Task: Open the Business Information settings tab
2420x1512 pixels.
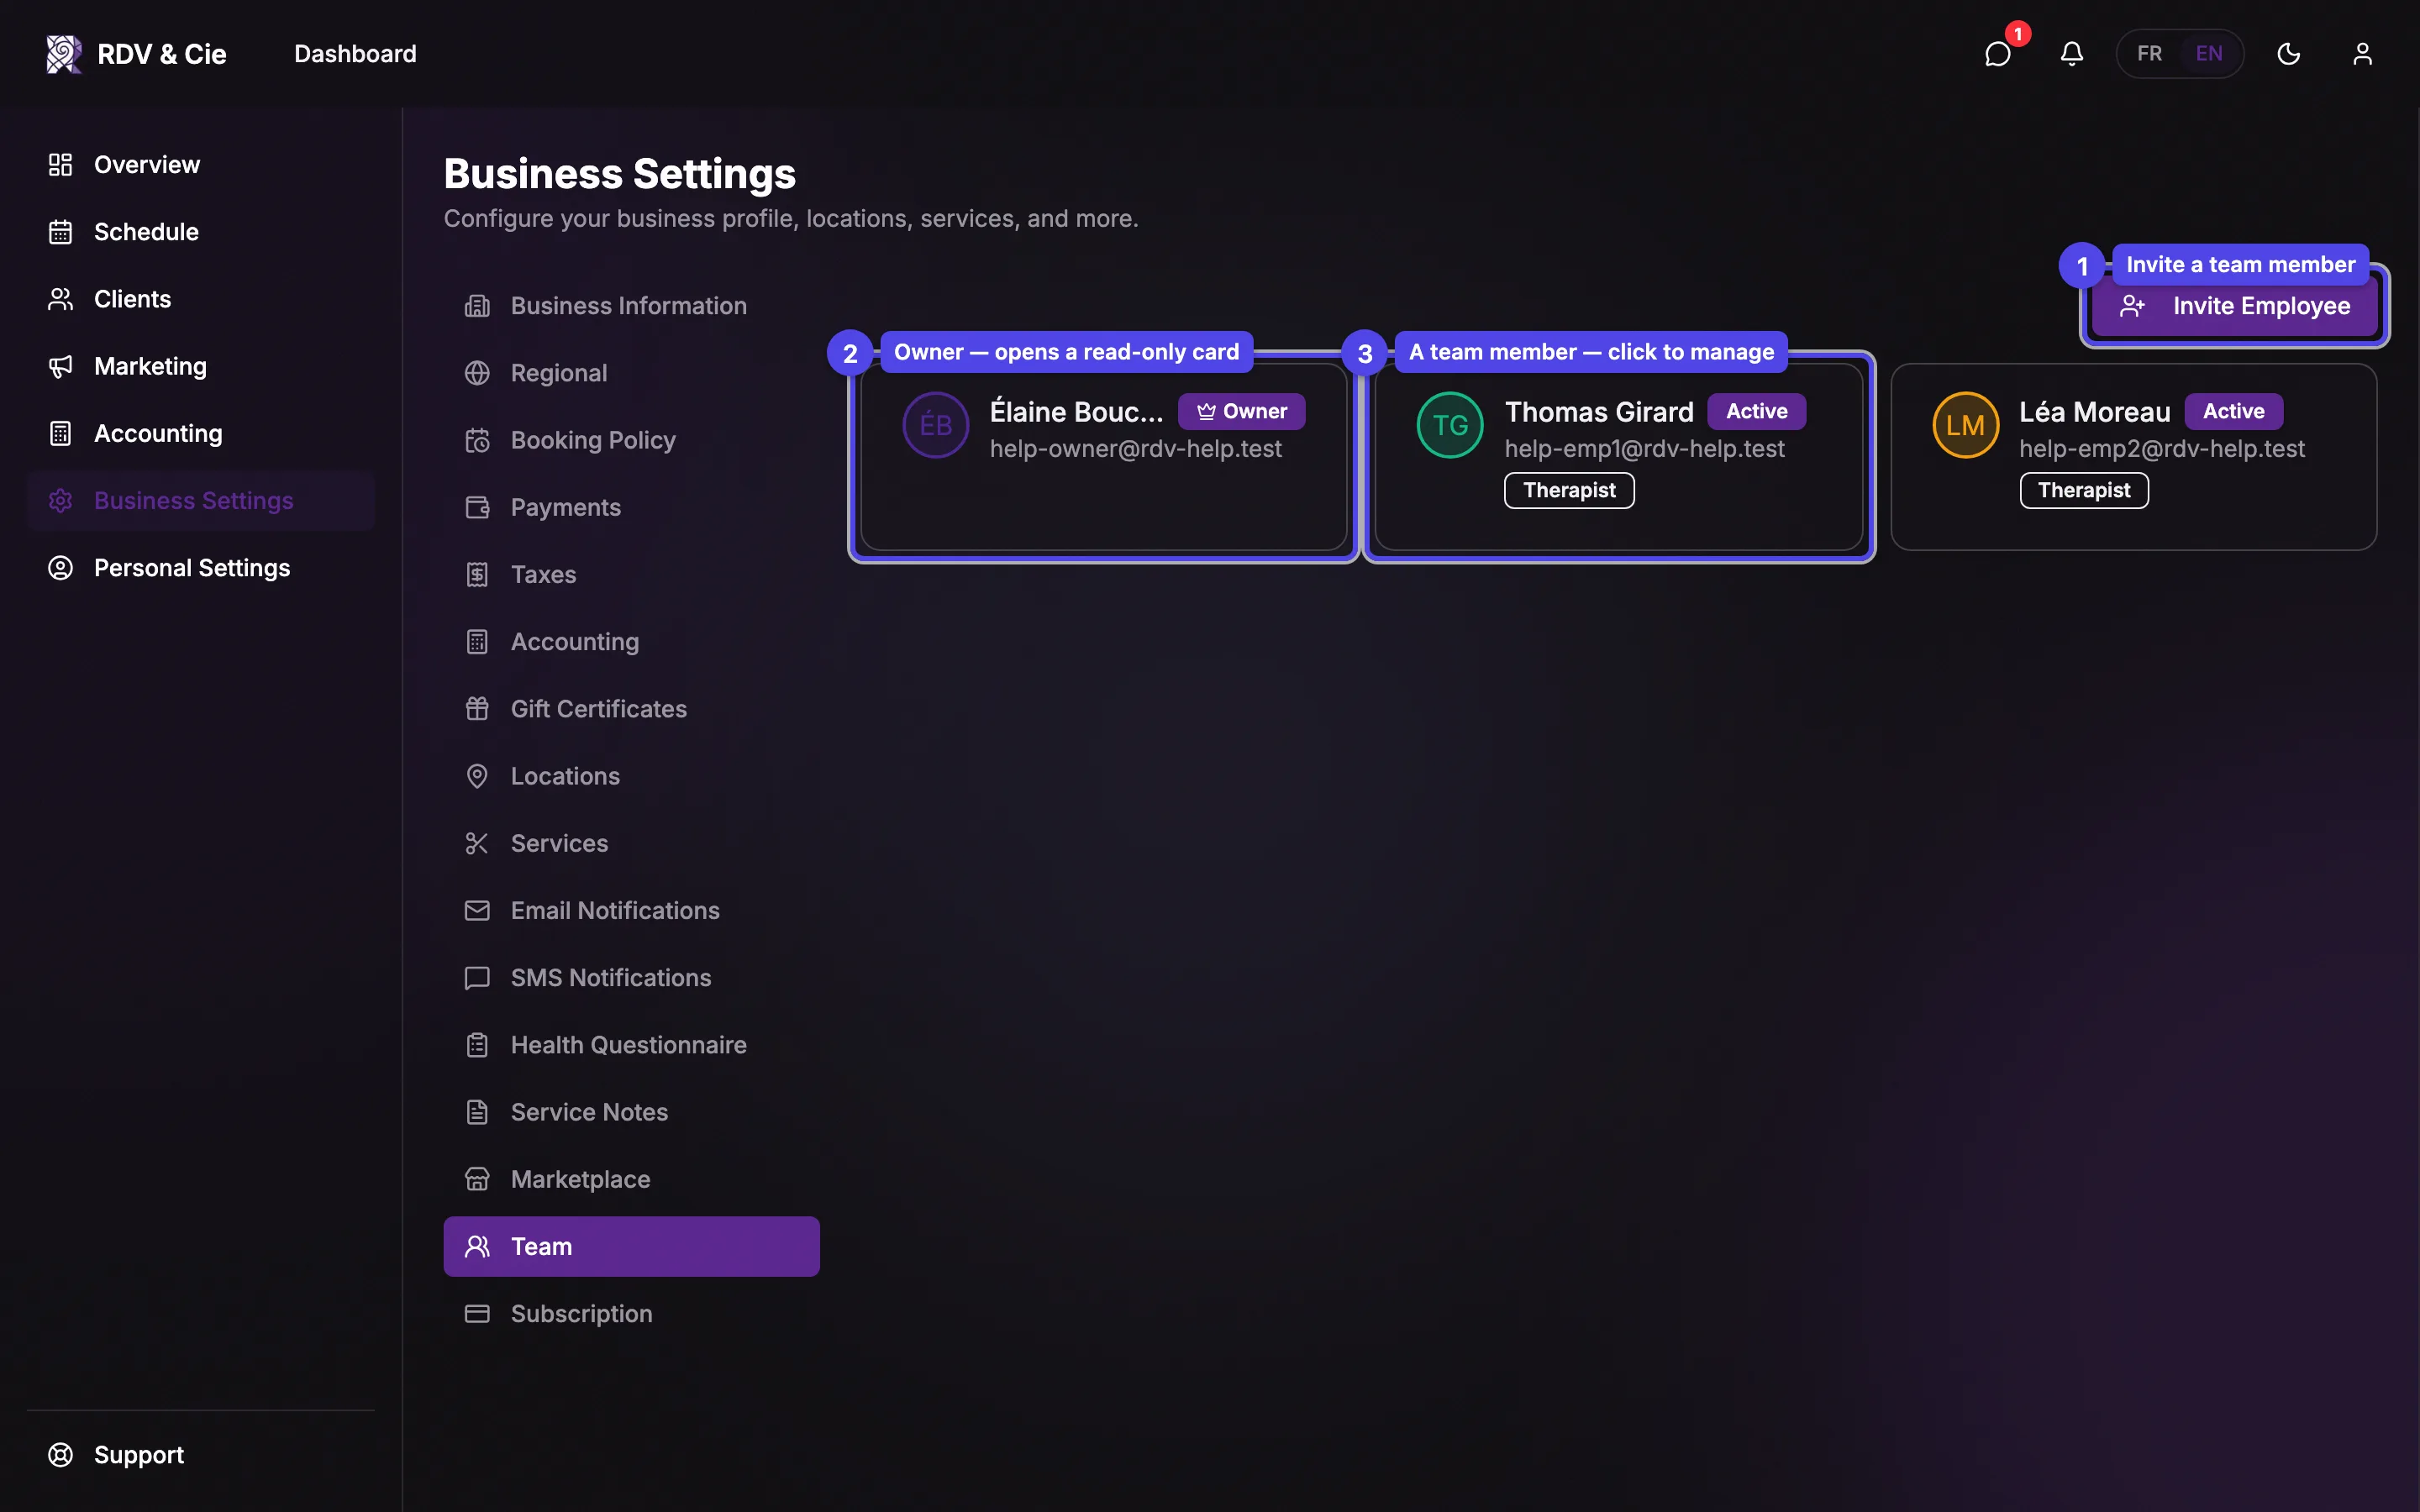Action: [x=631, y=305]
